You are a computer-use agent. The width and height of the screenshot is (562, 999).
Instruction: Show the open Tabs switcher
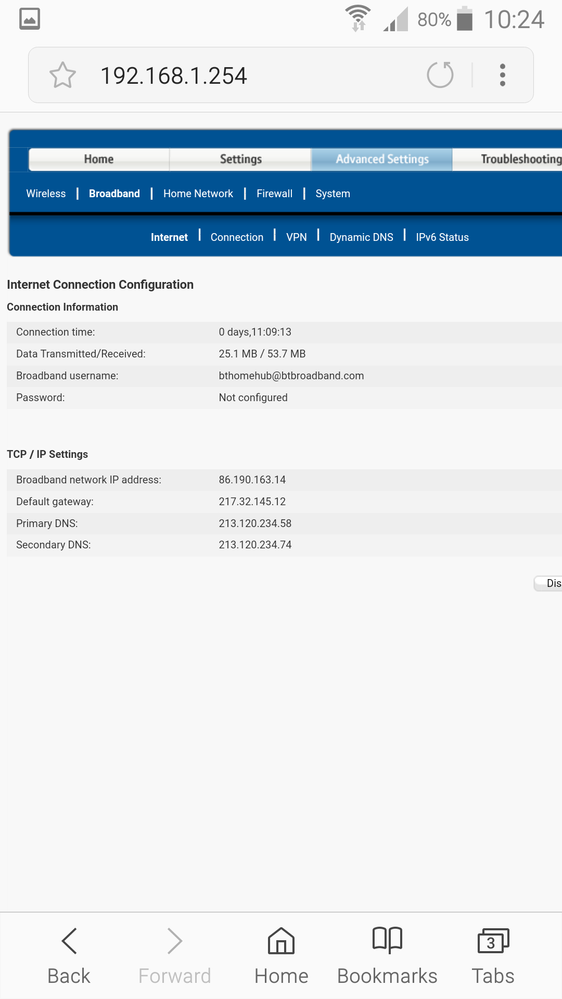tap(493, 955)
